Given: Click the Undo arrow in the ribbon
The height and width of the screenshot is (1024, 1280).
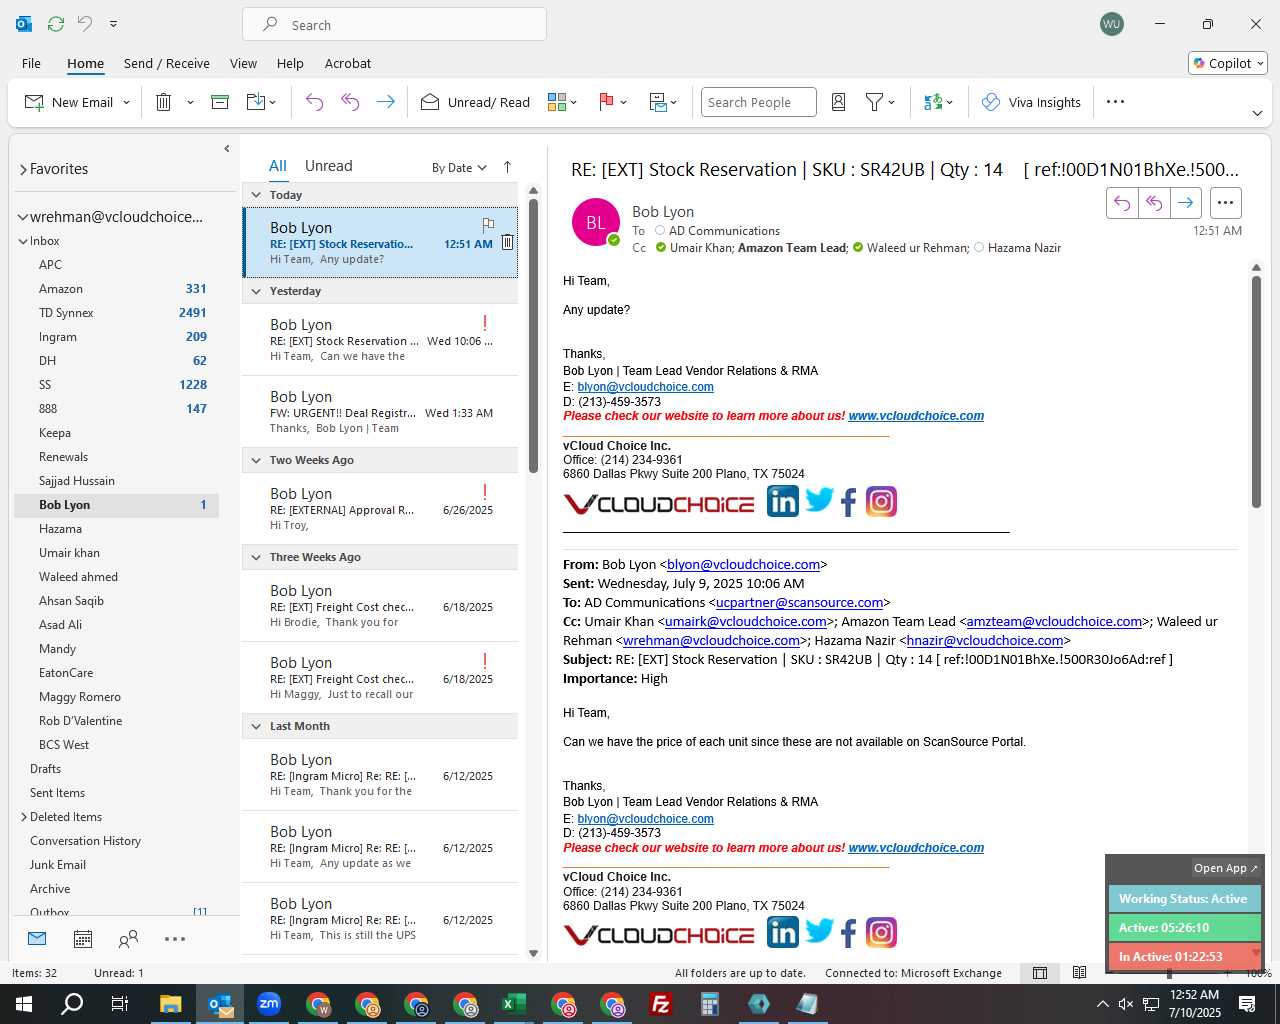Looking at the screenshot, I should 314,102.
